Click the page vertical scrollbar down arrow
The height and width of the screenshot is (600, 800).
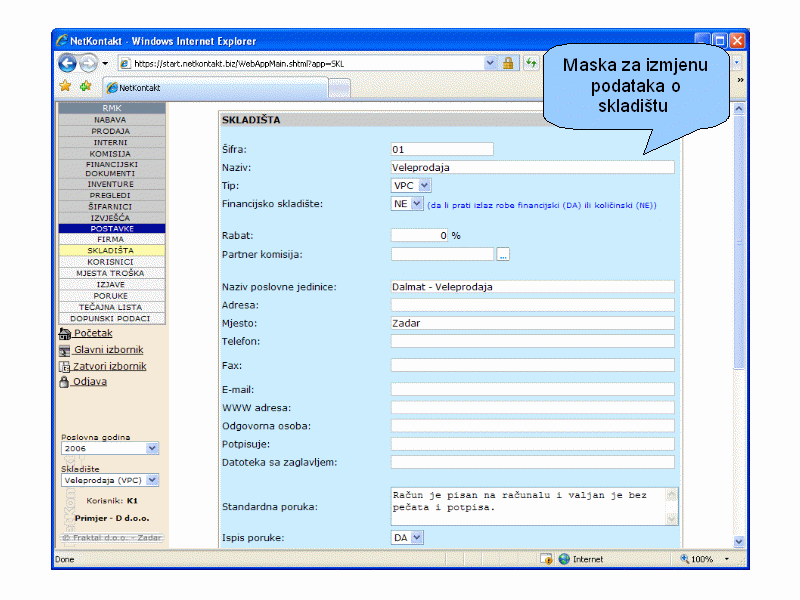tap(738, 541)
